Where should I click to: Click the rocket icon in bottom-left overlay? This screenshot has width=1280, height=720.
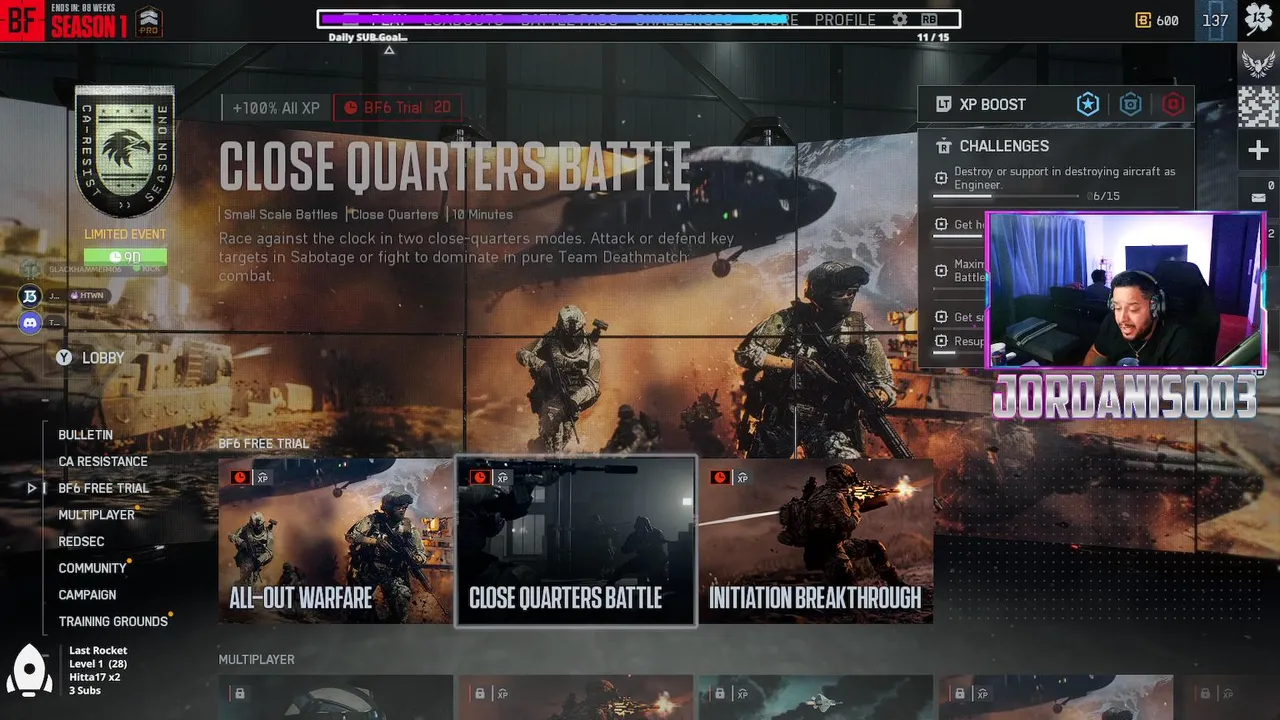coord(30,670)
